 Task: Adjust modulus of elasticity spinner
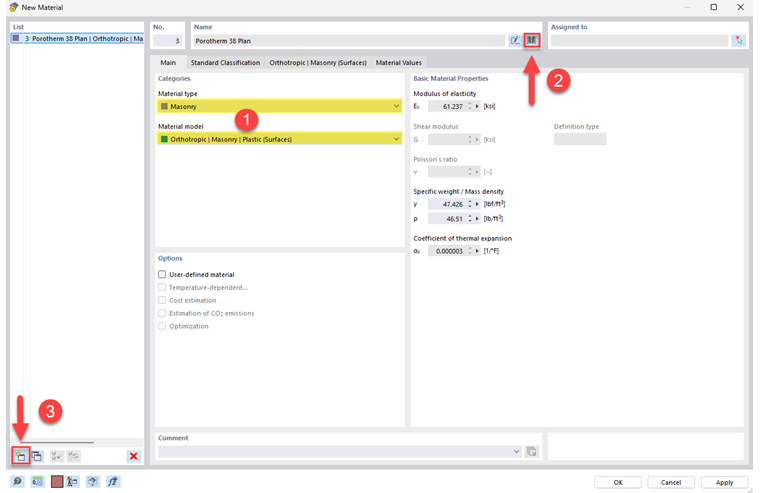470,106
